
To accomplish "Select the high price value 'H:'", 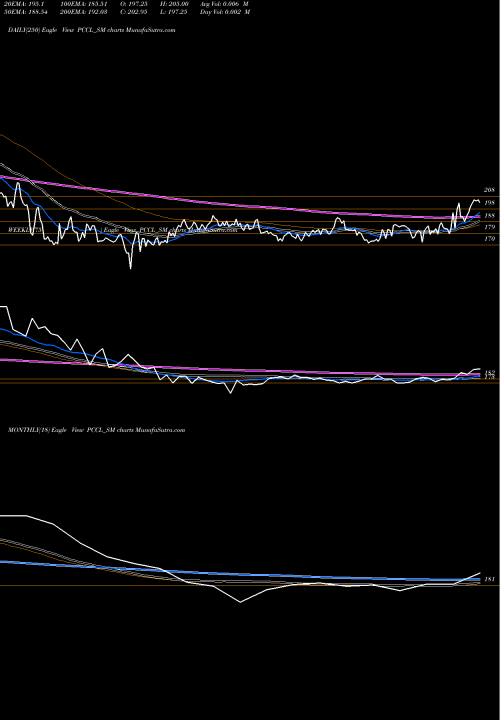I will point(174,4).
